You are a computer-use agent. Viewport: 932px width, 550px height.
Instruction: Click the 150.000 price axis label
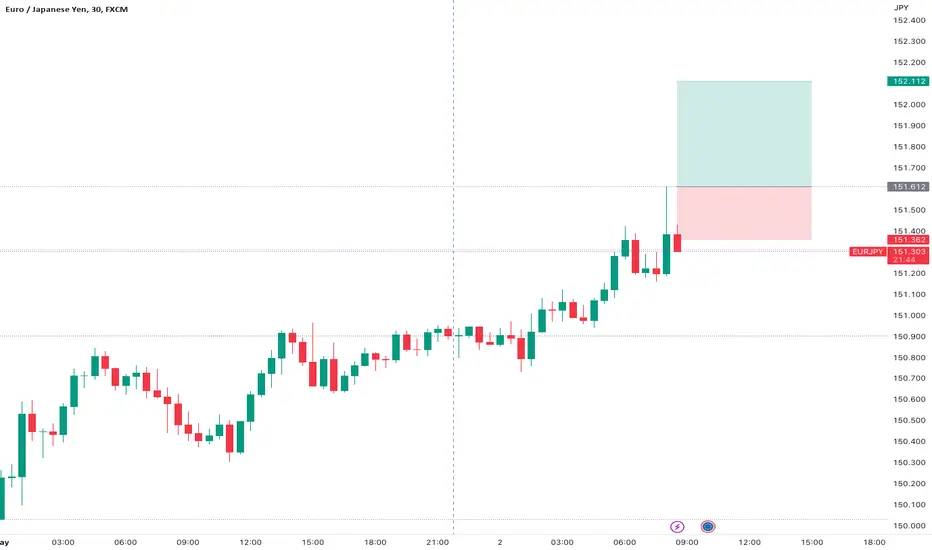[909, 526]
